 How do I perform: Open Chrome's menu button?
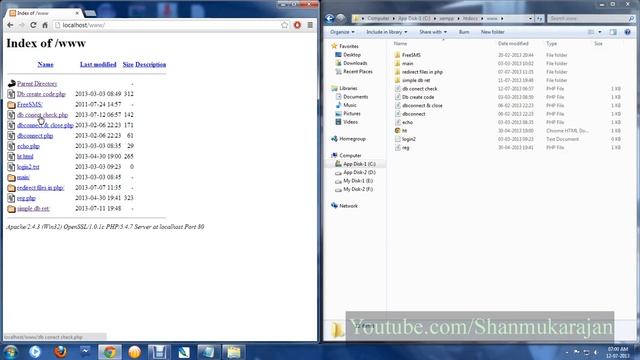(x=310, y=25)
